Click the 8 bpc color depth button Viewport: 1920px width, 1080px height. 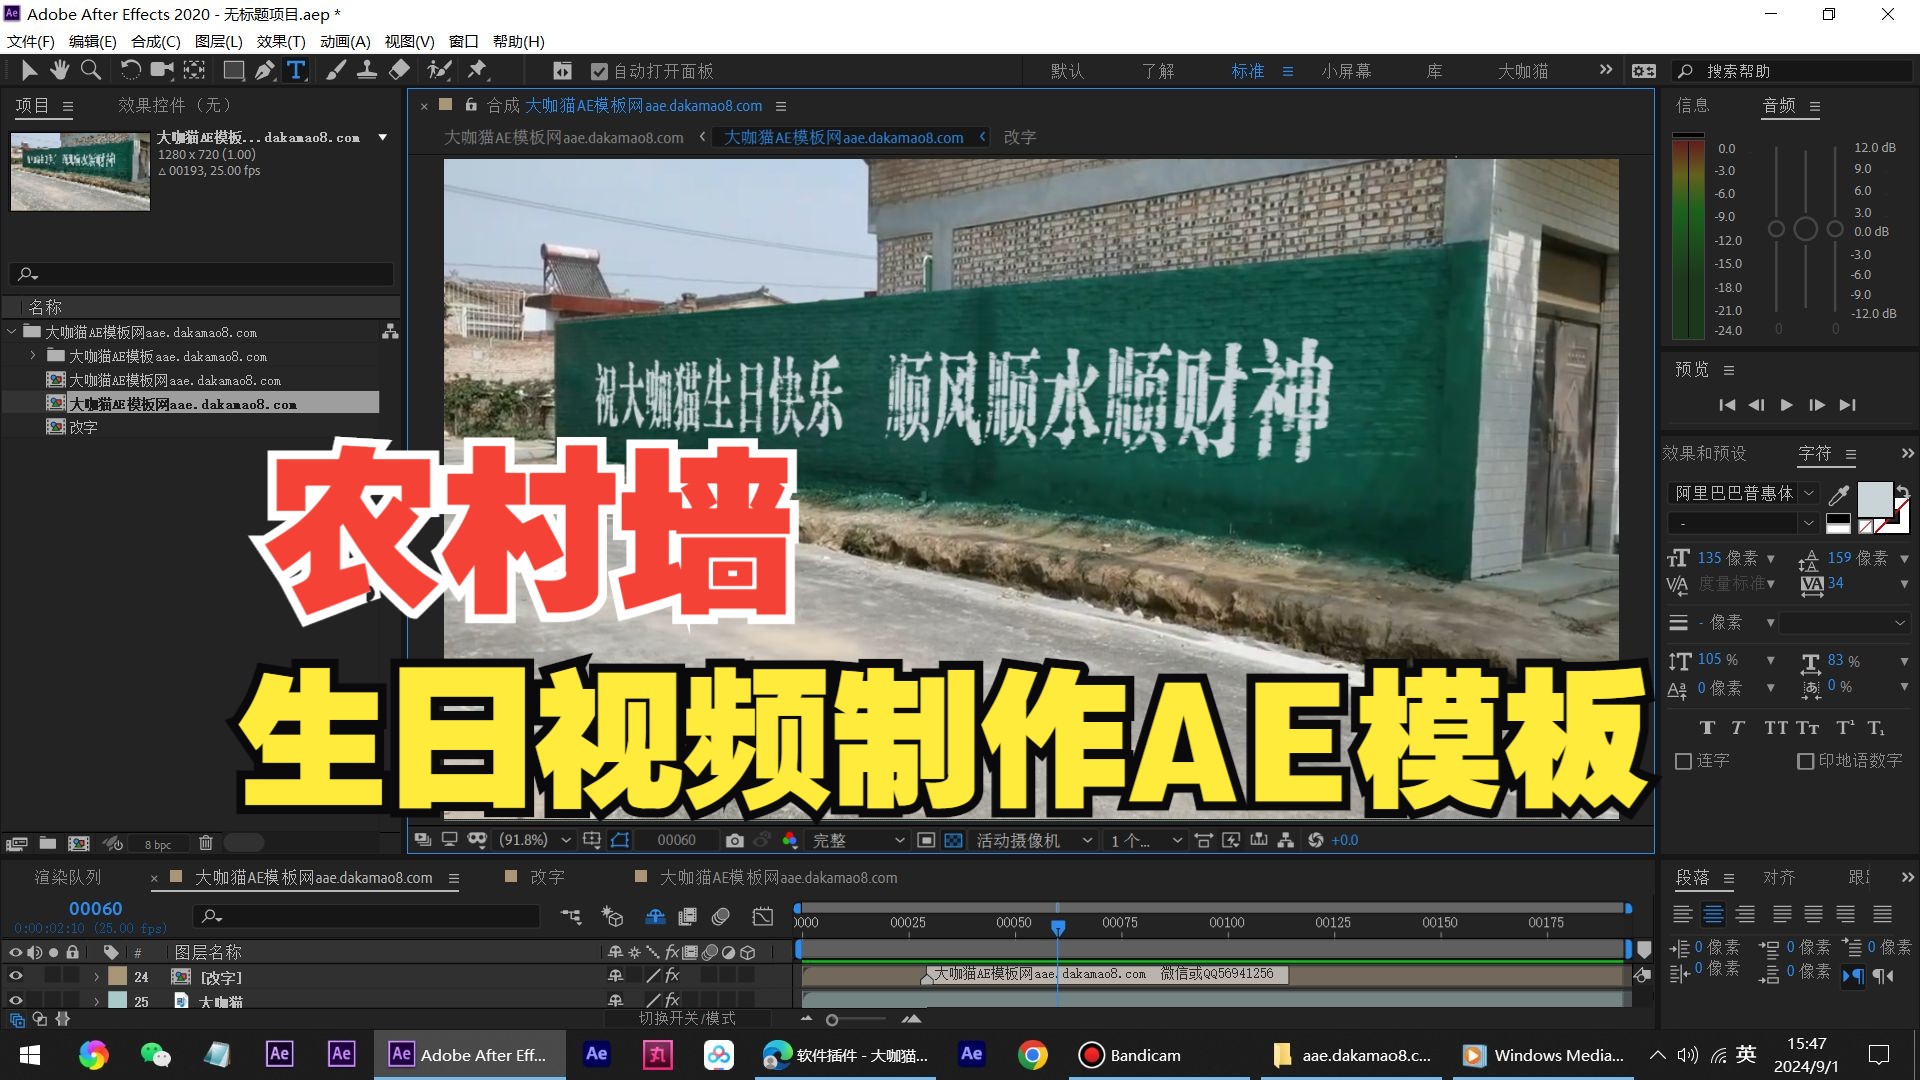[x=158, y=845]
